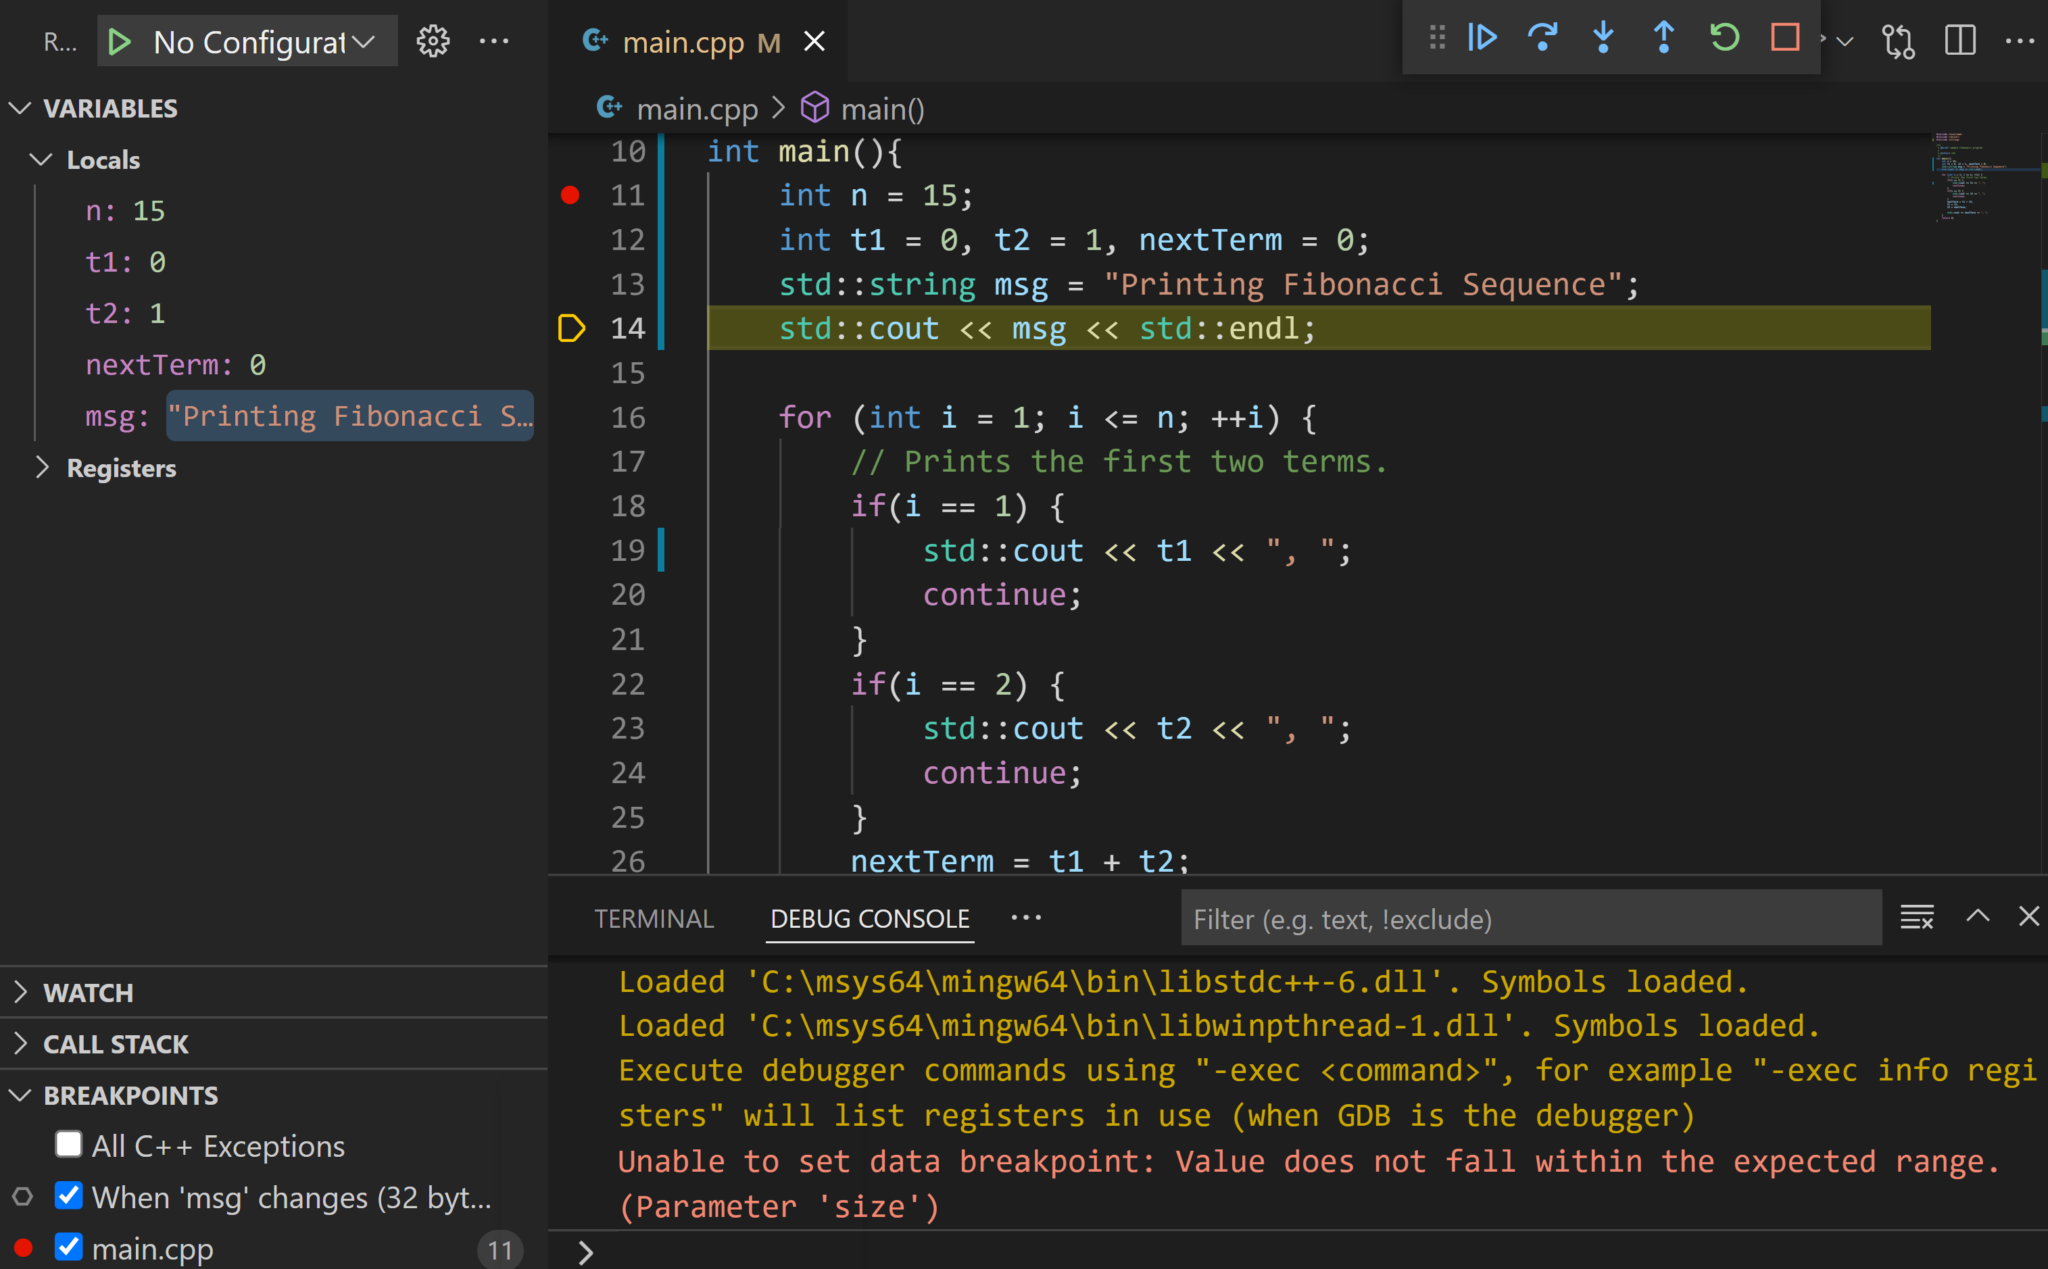Collapse the Locals variables section
The height and width of the screenshot is (1269, 2048).
[x=41, y=159]
